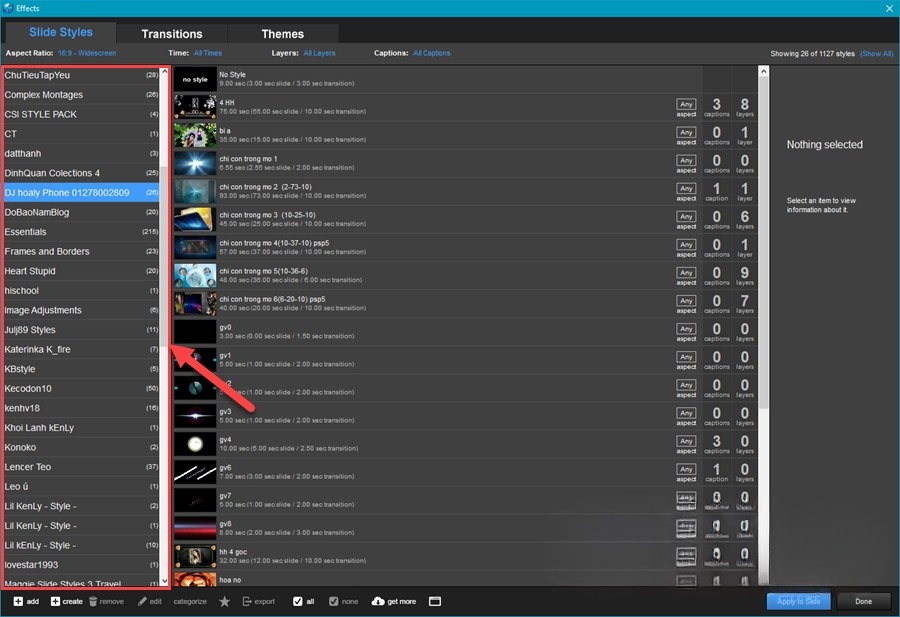Switch to the Themes tab
Screen dimensions: 900x617
coord(282,34)
